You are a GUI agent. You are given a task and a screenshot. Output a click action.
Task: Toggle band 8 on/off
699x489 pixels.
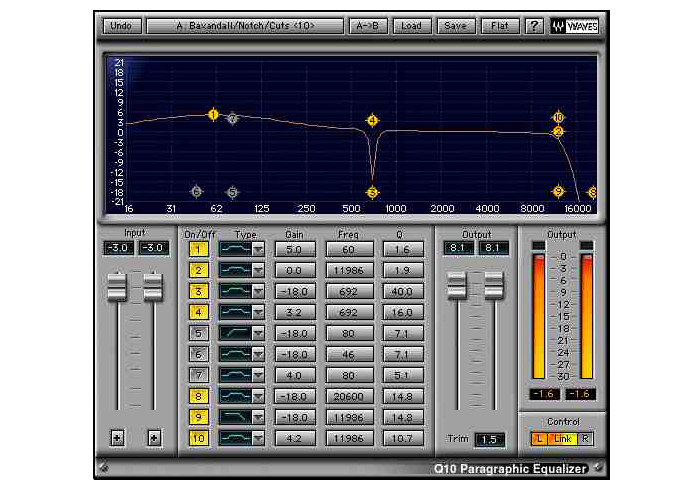198,396
